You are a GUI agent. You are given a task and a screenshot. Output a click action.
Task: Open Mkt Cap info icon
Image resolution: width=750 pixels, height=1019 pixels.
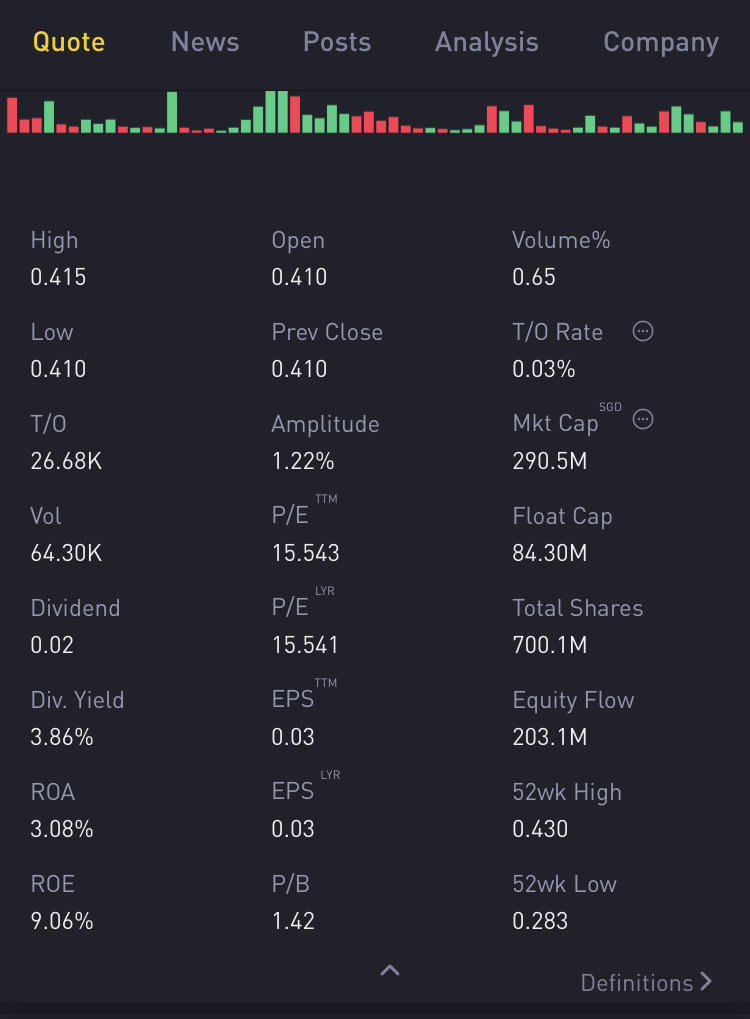coord(643,420)
